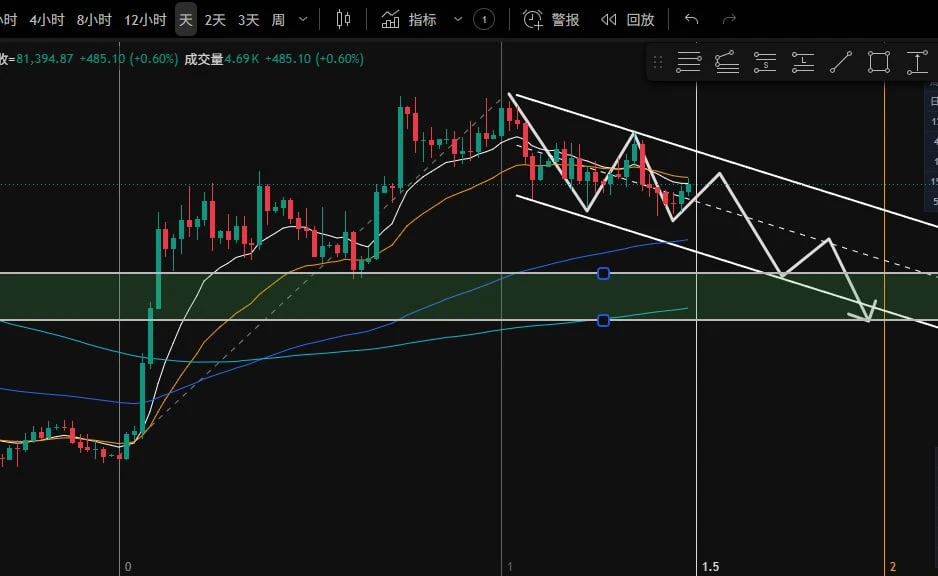The image size is (938, 576).
Task: Switch to the 3天 timeframe
Action: point(248,20)
